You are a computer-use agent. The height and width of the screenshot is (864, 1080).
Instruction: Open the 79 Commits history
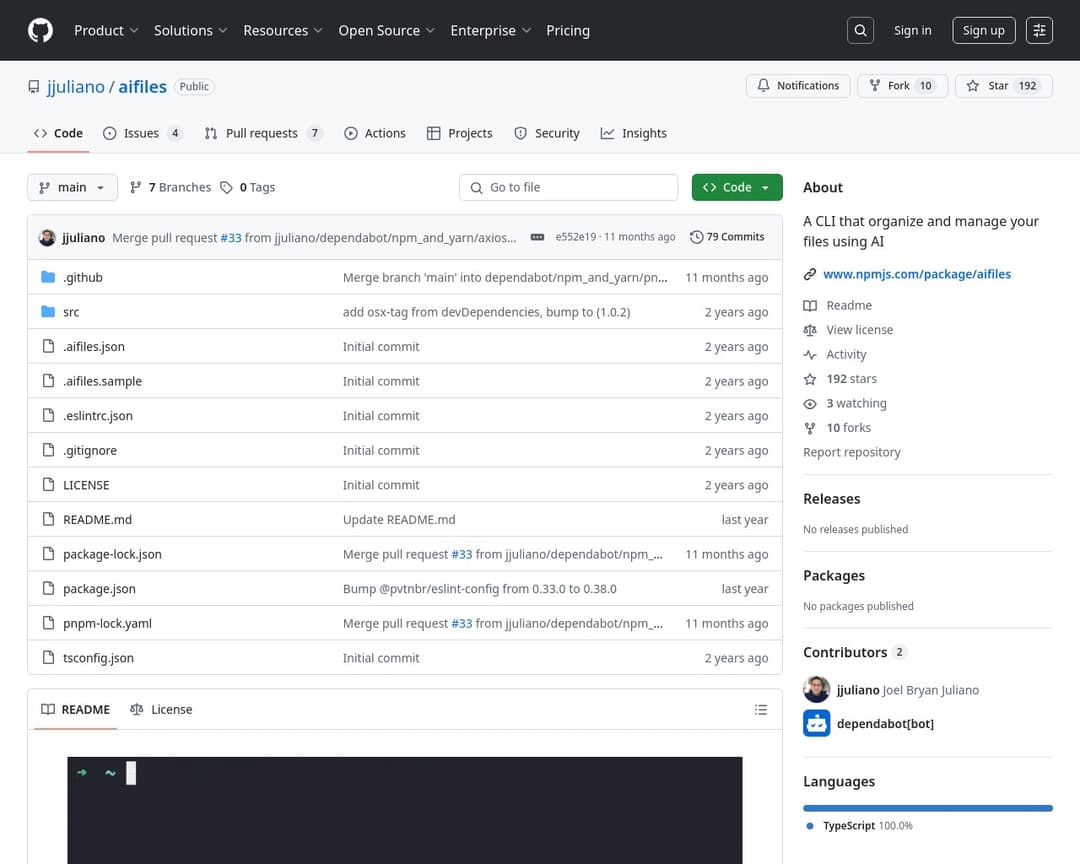(x=727, y=237)
